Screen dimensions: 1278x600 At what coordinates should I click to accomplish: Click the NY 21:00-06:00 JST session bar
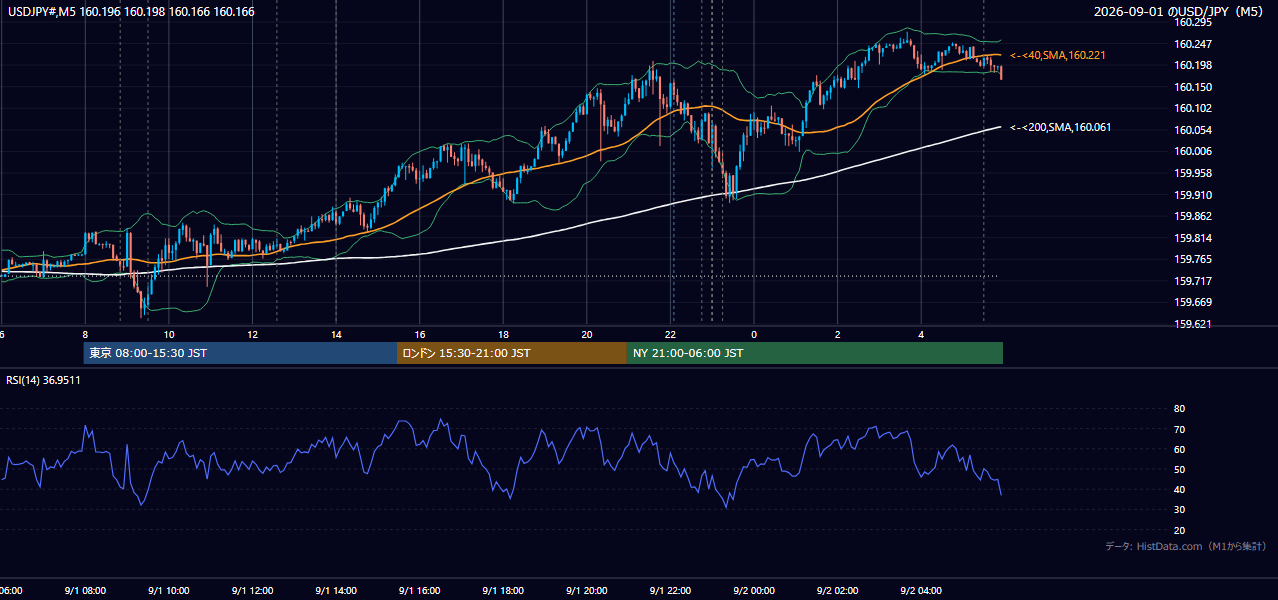[815, 353]
